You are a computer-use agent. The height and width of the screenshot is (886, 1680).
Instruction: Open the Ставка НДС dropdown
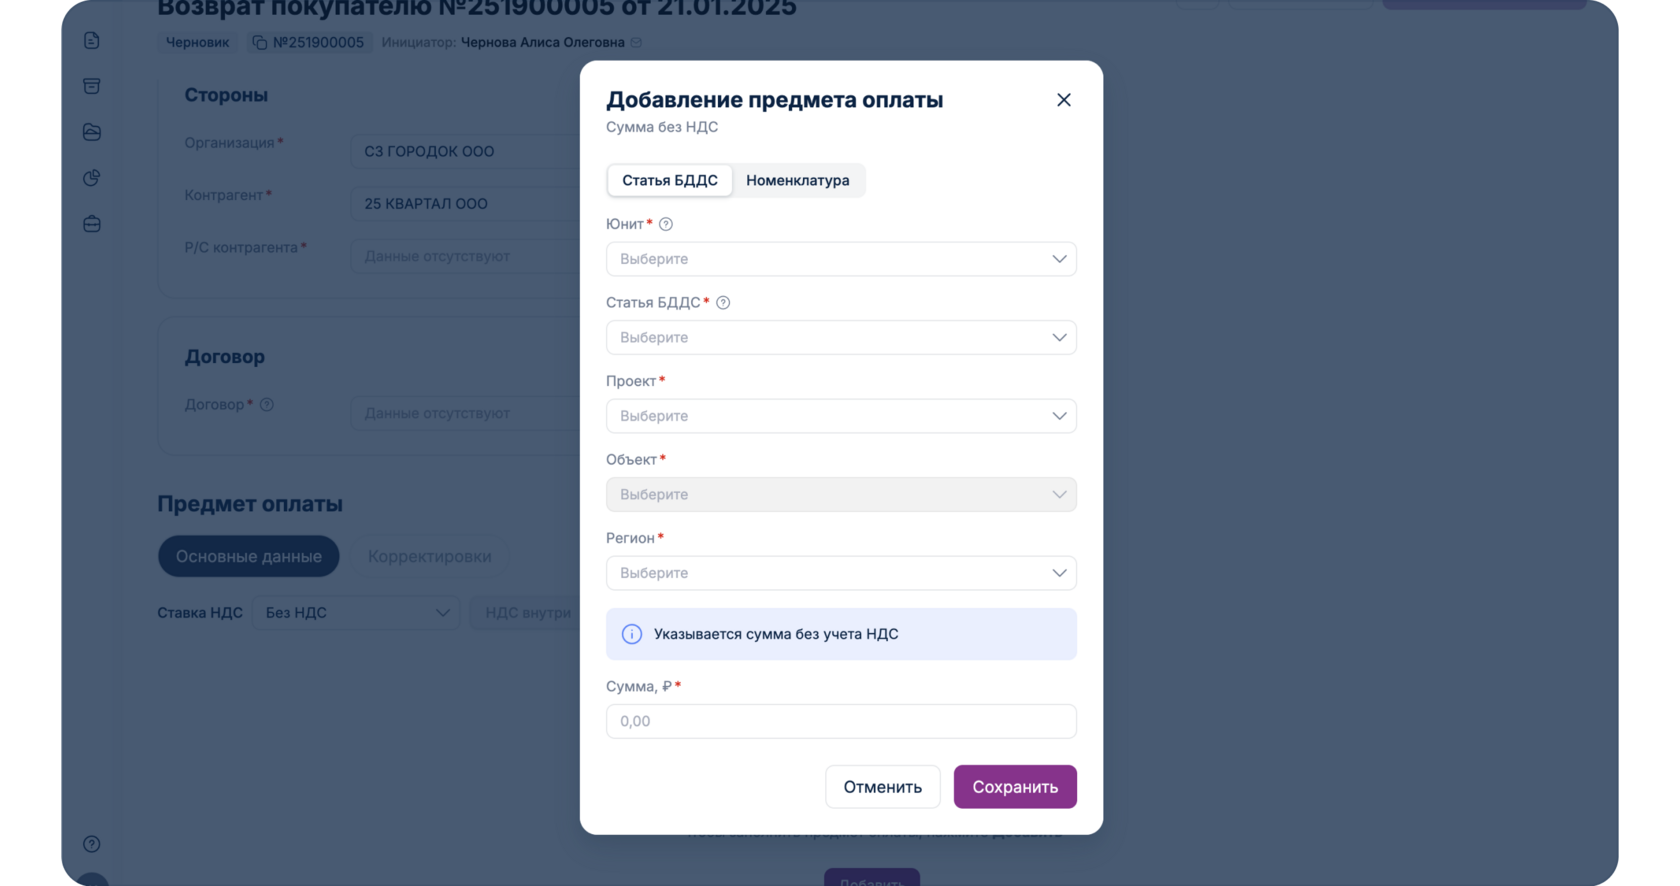(356, 613)
